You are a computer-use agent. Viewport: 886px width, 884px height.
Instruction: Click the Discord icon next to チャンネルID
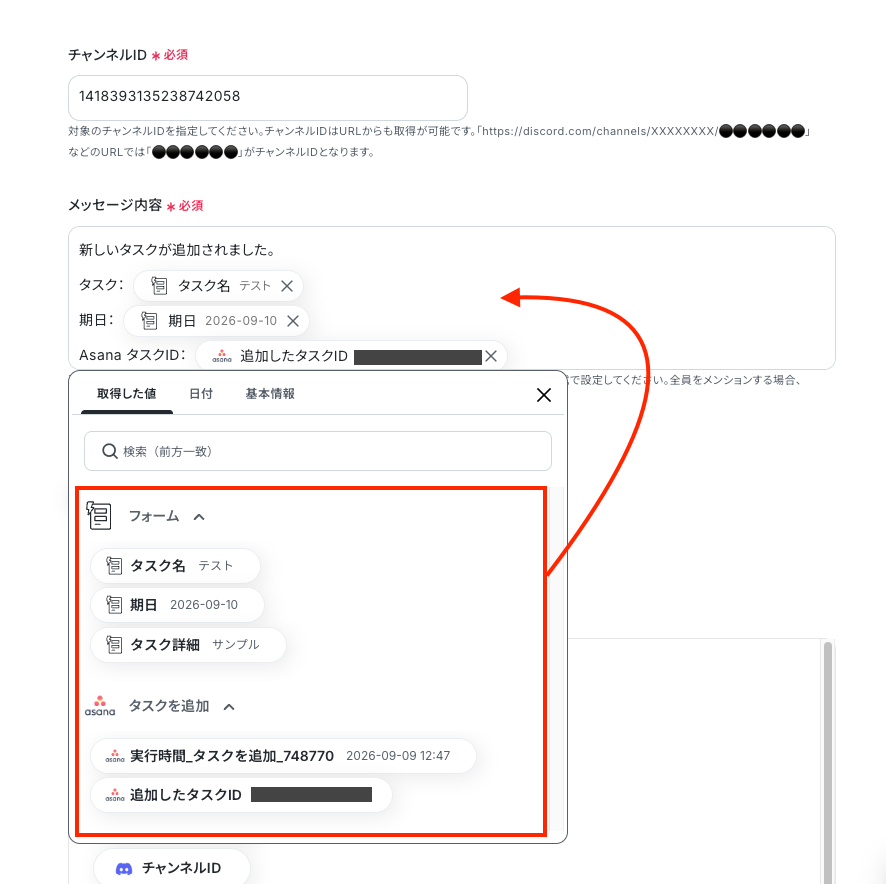pos(124,868)
